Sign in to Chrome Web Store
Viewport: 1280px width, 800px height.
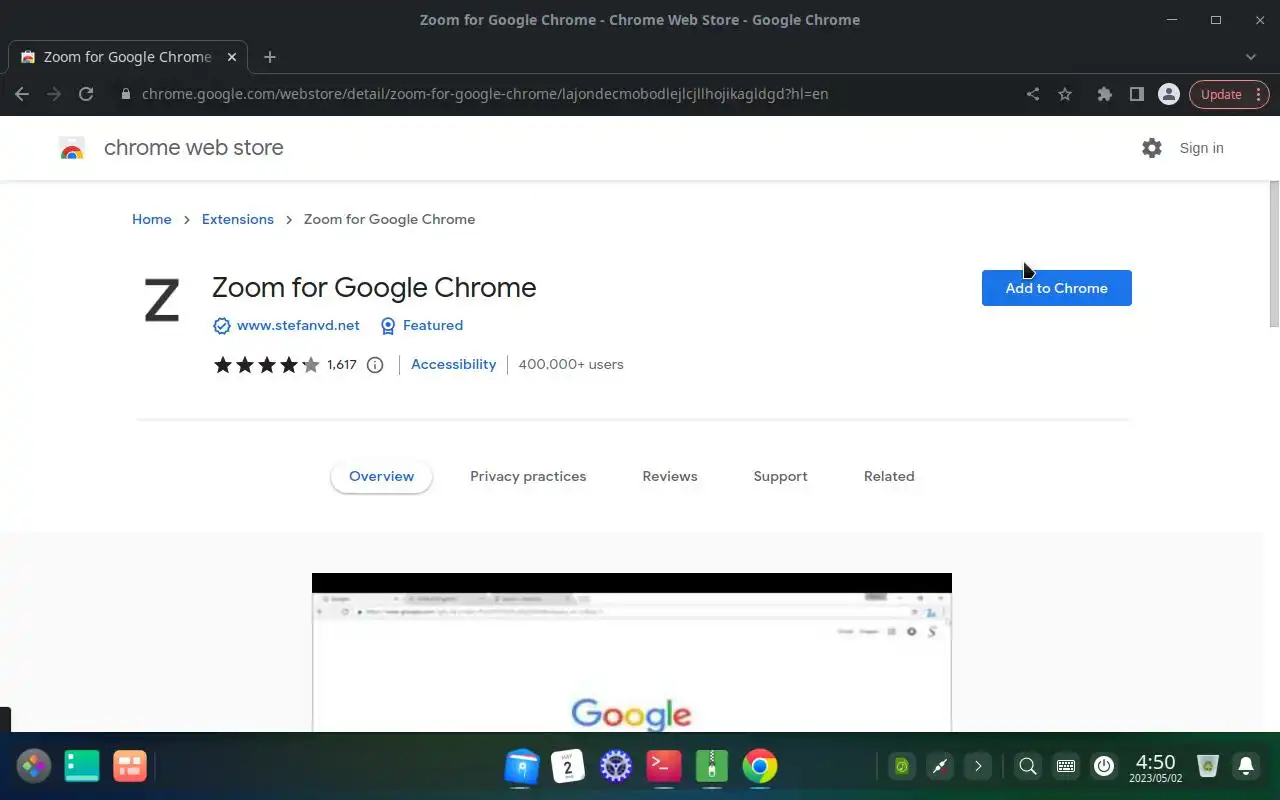click(1201, 148)
